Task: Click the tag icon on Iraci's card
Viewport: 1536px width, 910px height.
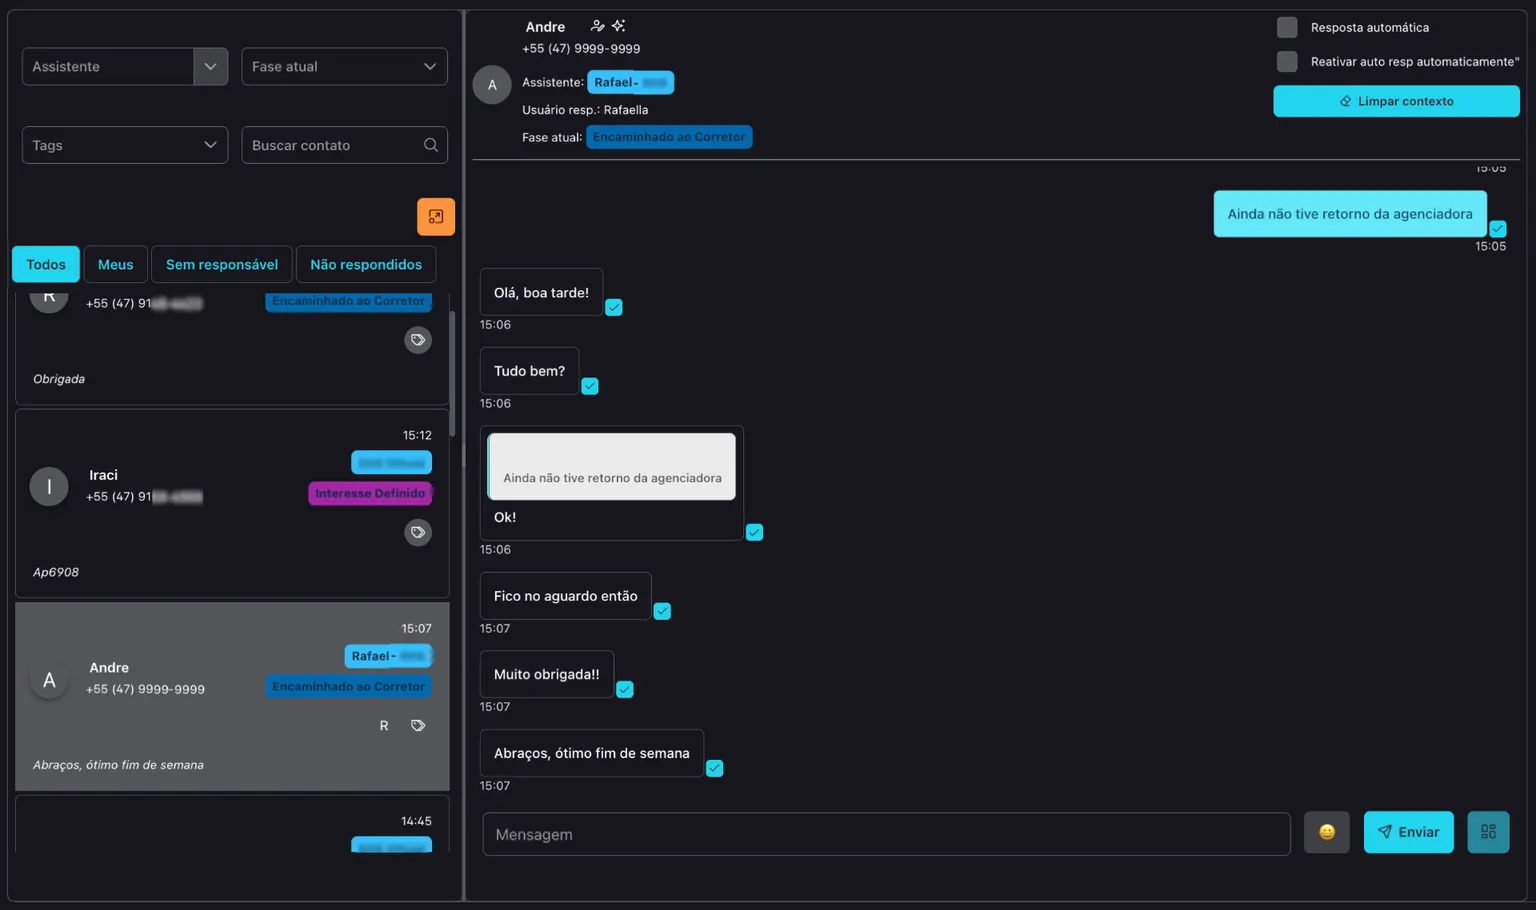Action: pyautogui.click(x=418, y=532)
